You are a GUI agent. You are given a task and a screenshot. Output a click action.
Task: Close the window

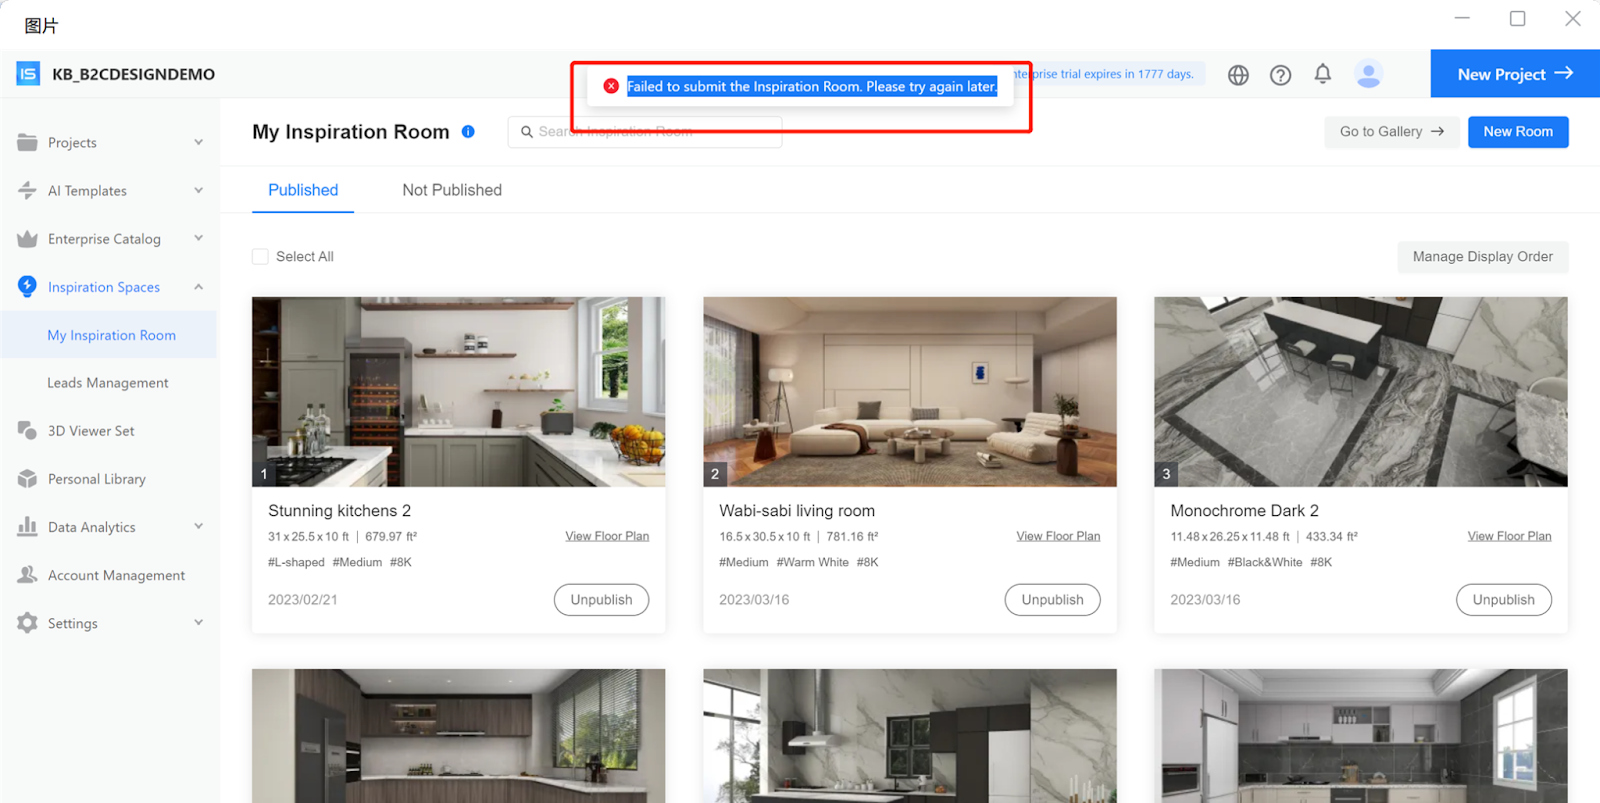tap(1573, 18)
